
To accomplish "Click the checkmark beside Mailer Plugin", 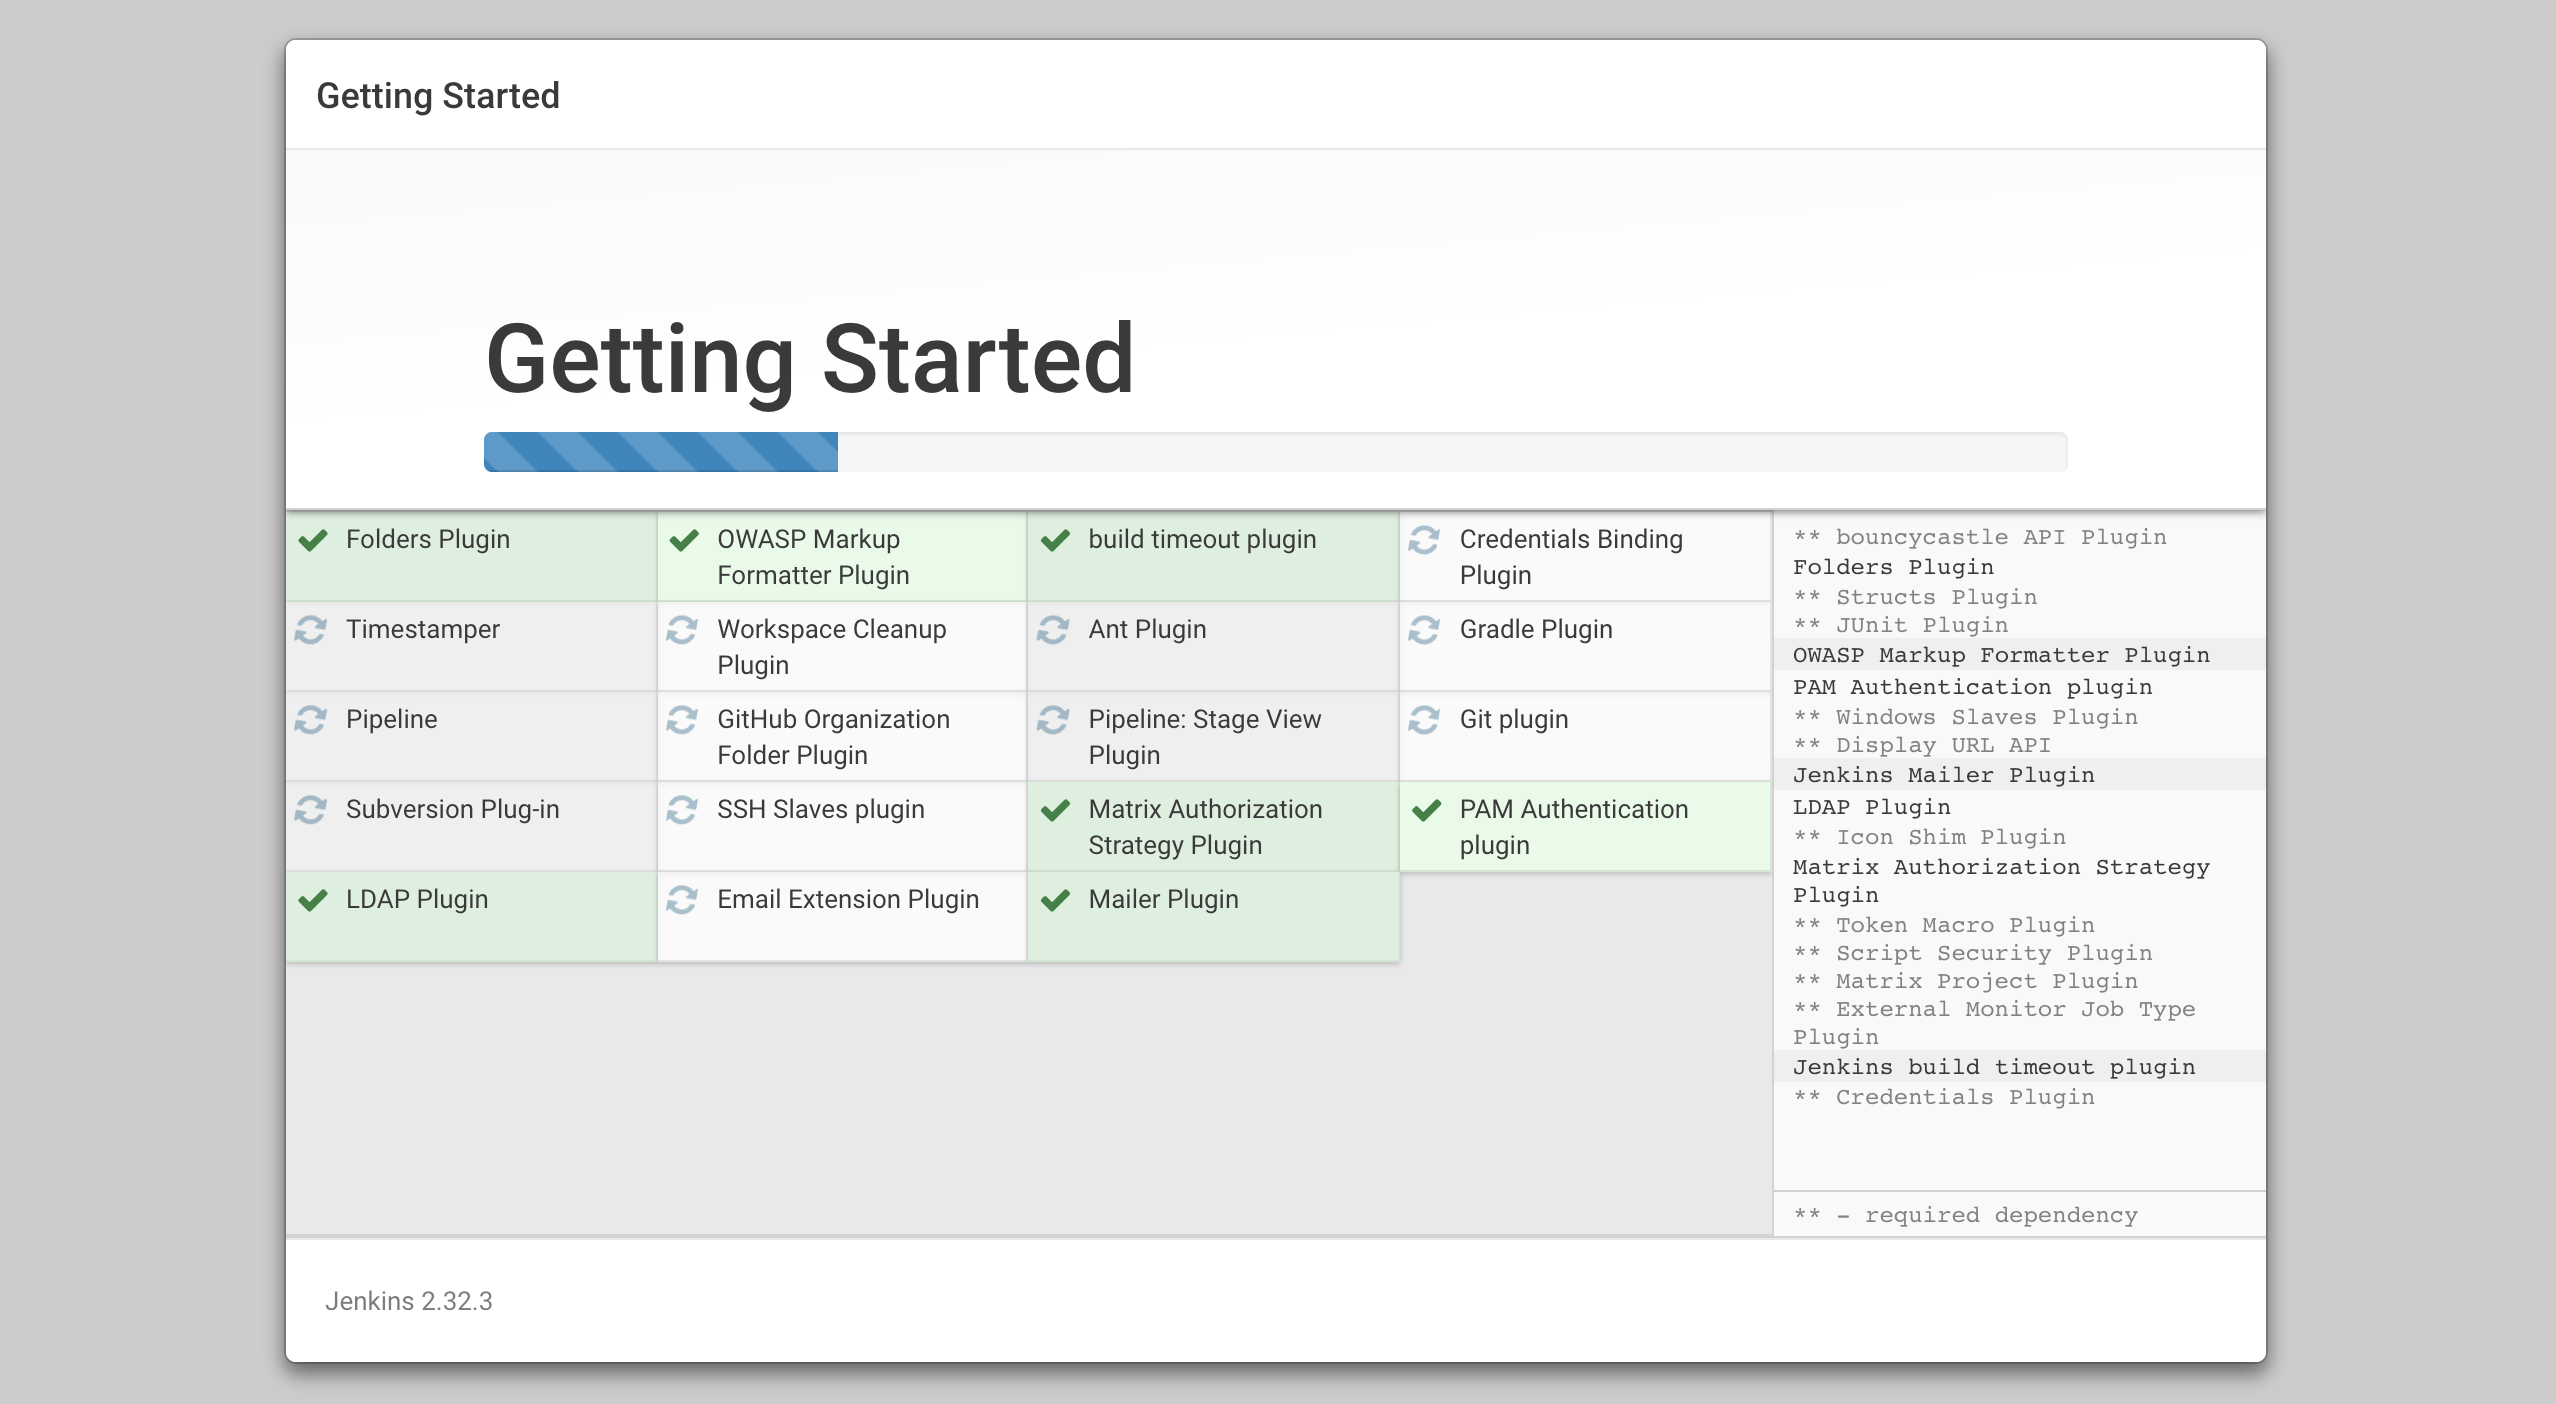I will coord(1055,901).
